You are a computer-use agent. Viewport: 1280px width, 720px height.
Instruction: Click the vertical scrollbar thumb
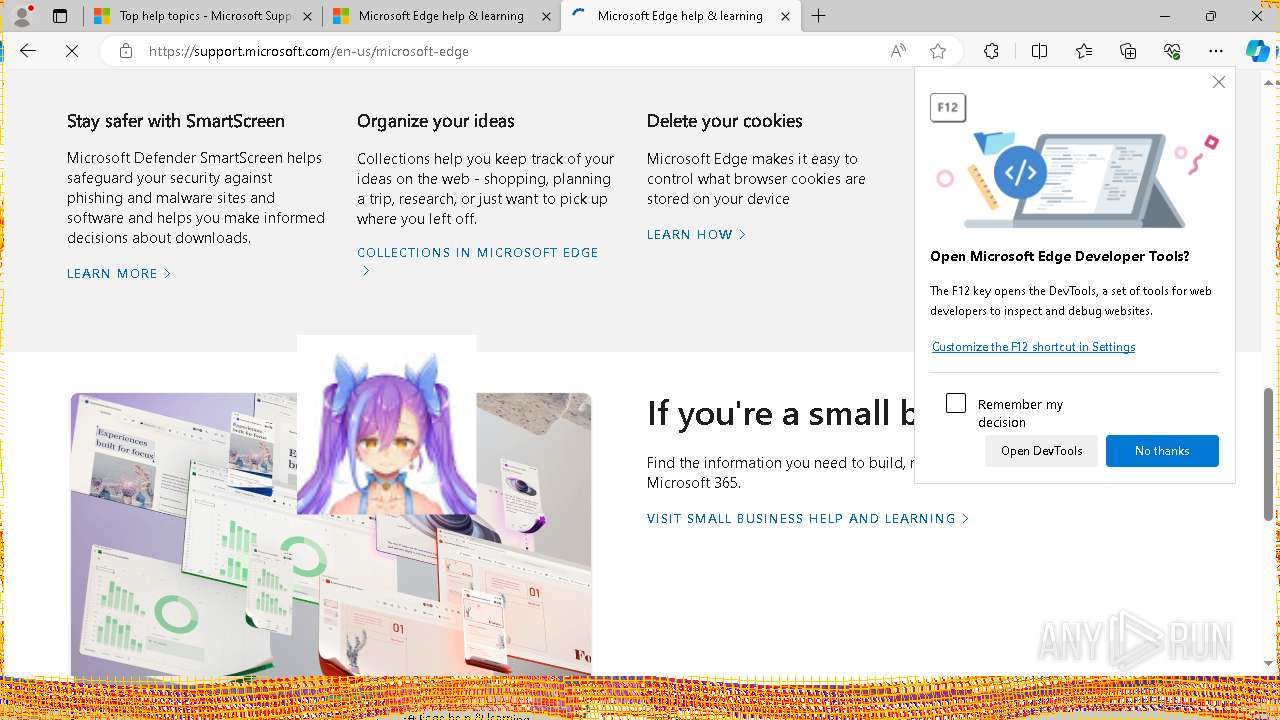pyautogui.click(x=1269, y=454)
